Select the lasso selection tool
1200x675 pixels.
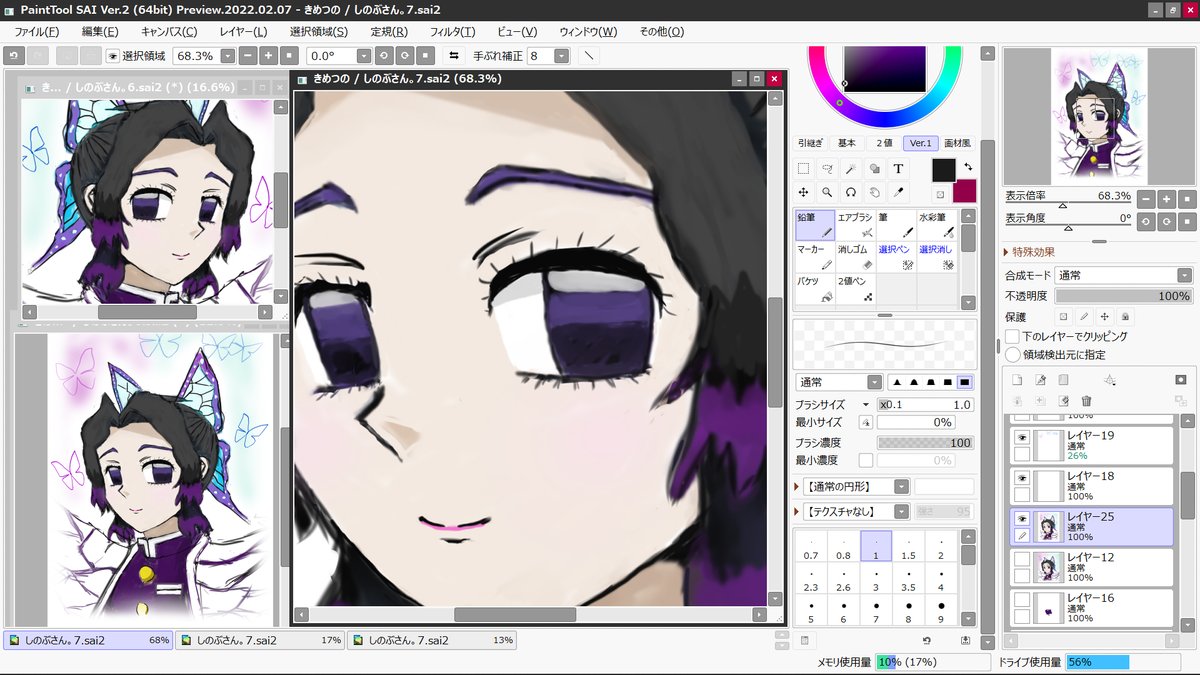(x=827, y=169)
